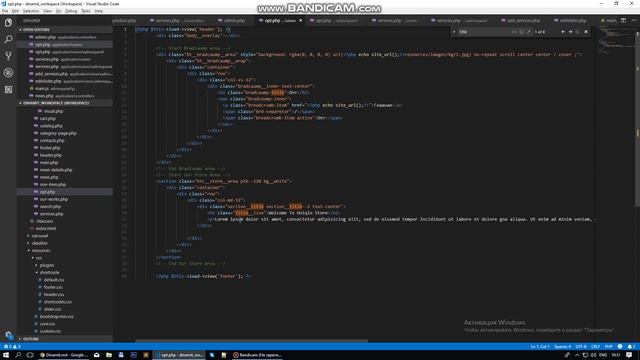Toggle Find in Selection in the find widget
The width and height of the screenshot is (640, 360).
[x=578, y=32]
